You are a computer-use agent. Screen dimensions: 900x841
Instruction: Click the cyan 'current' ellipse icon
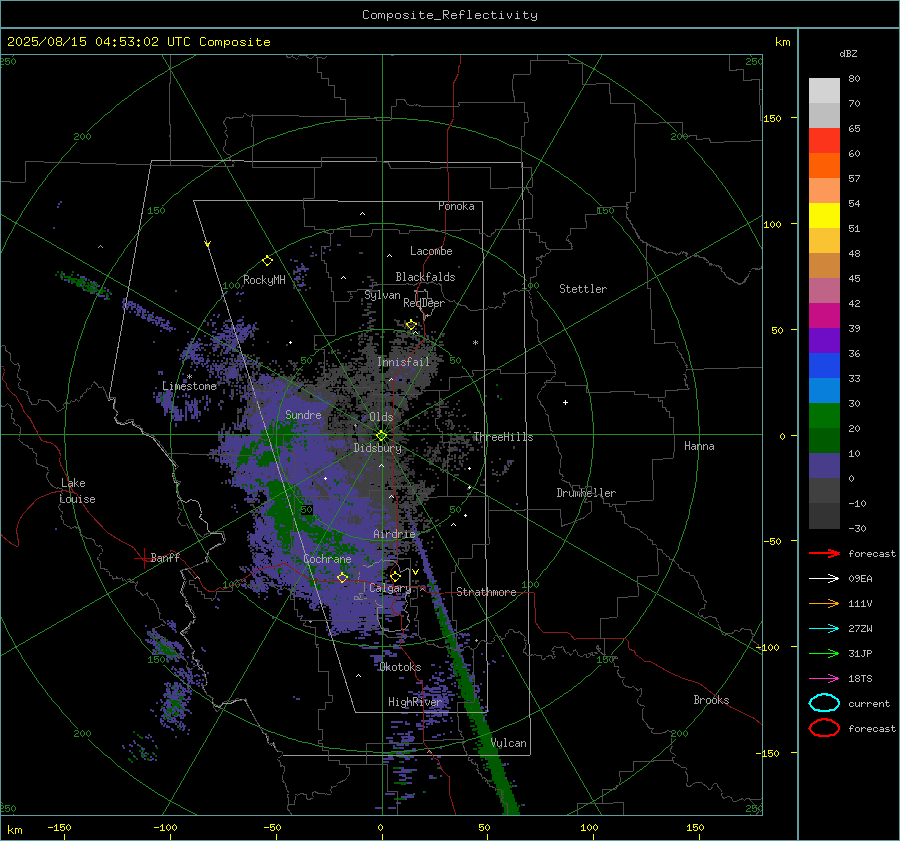pyautogui.click(x=824, y=703)
